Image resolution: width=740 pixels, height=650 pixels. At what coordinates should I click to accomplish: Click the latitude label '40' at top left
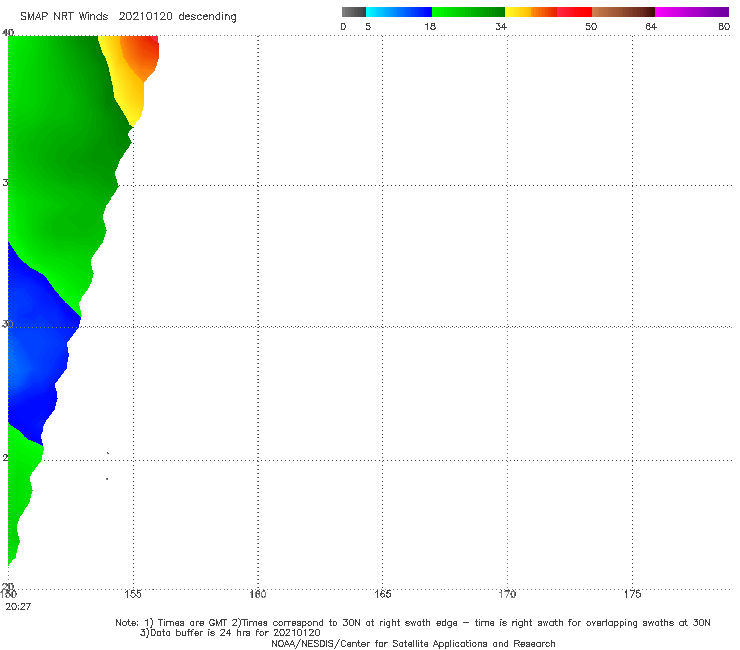[8, 32]
